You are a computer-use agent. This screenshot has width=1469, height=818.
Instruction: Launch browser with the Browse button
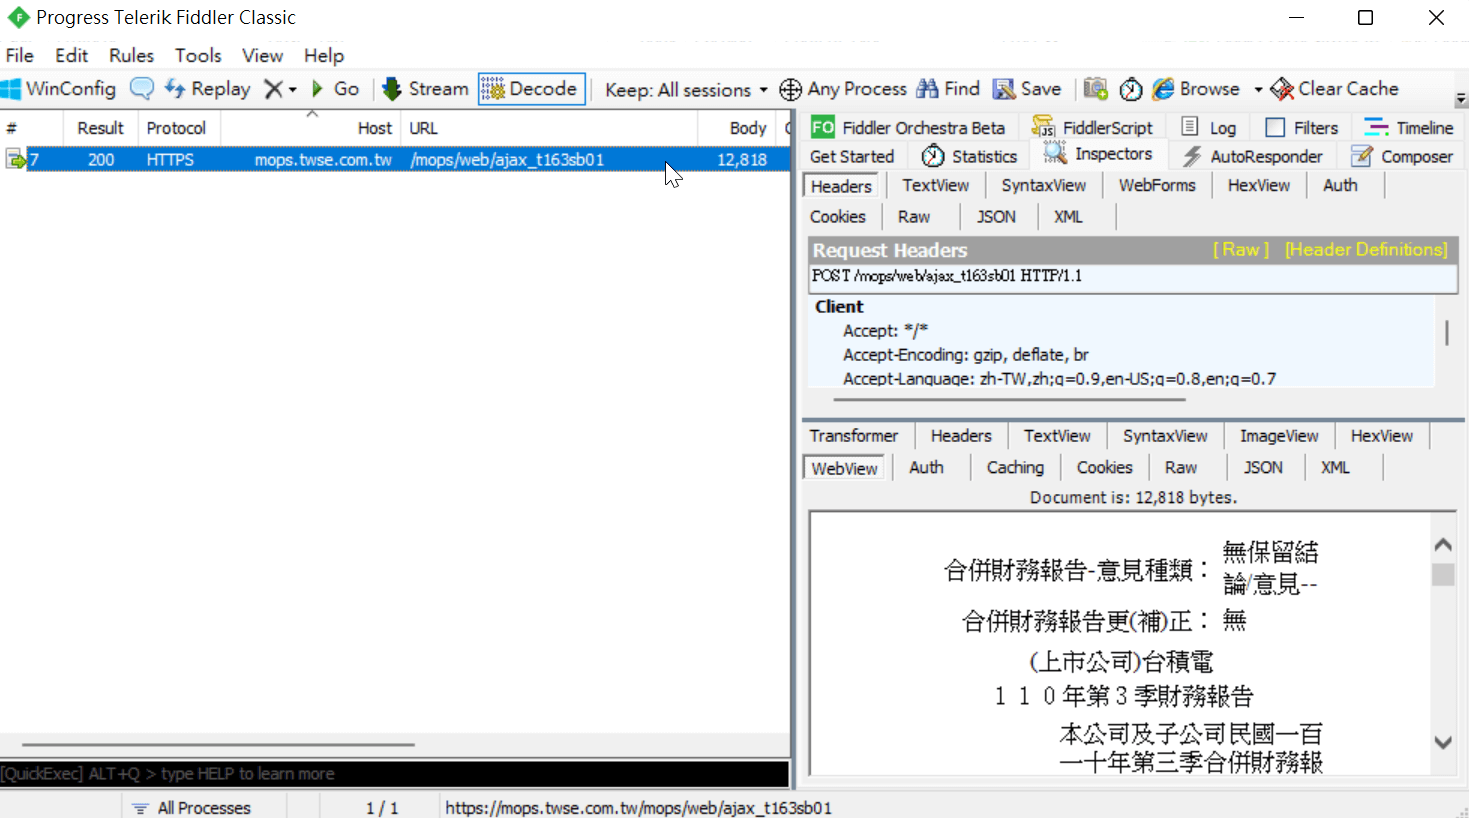[x=1196, y=89]
